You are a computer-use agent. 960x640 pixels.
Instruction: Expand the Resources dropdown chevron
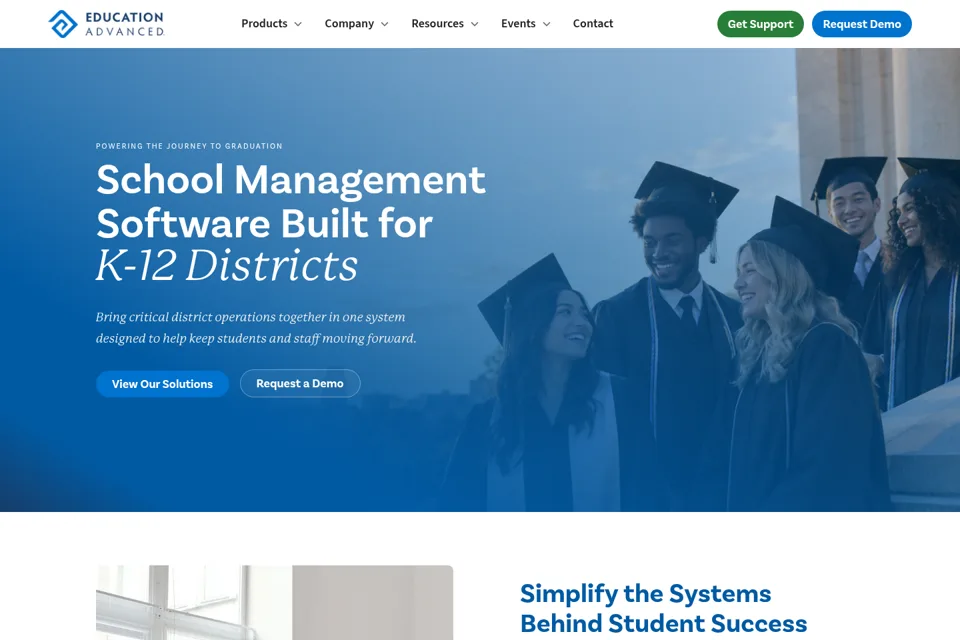[474, 24]
